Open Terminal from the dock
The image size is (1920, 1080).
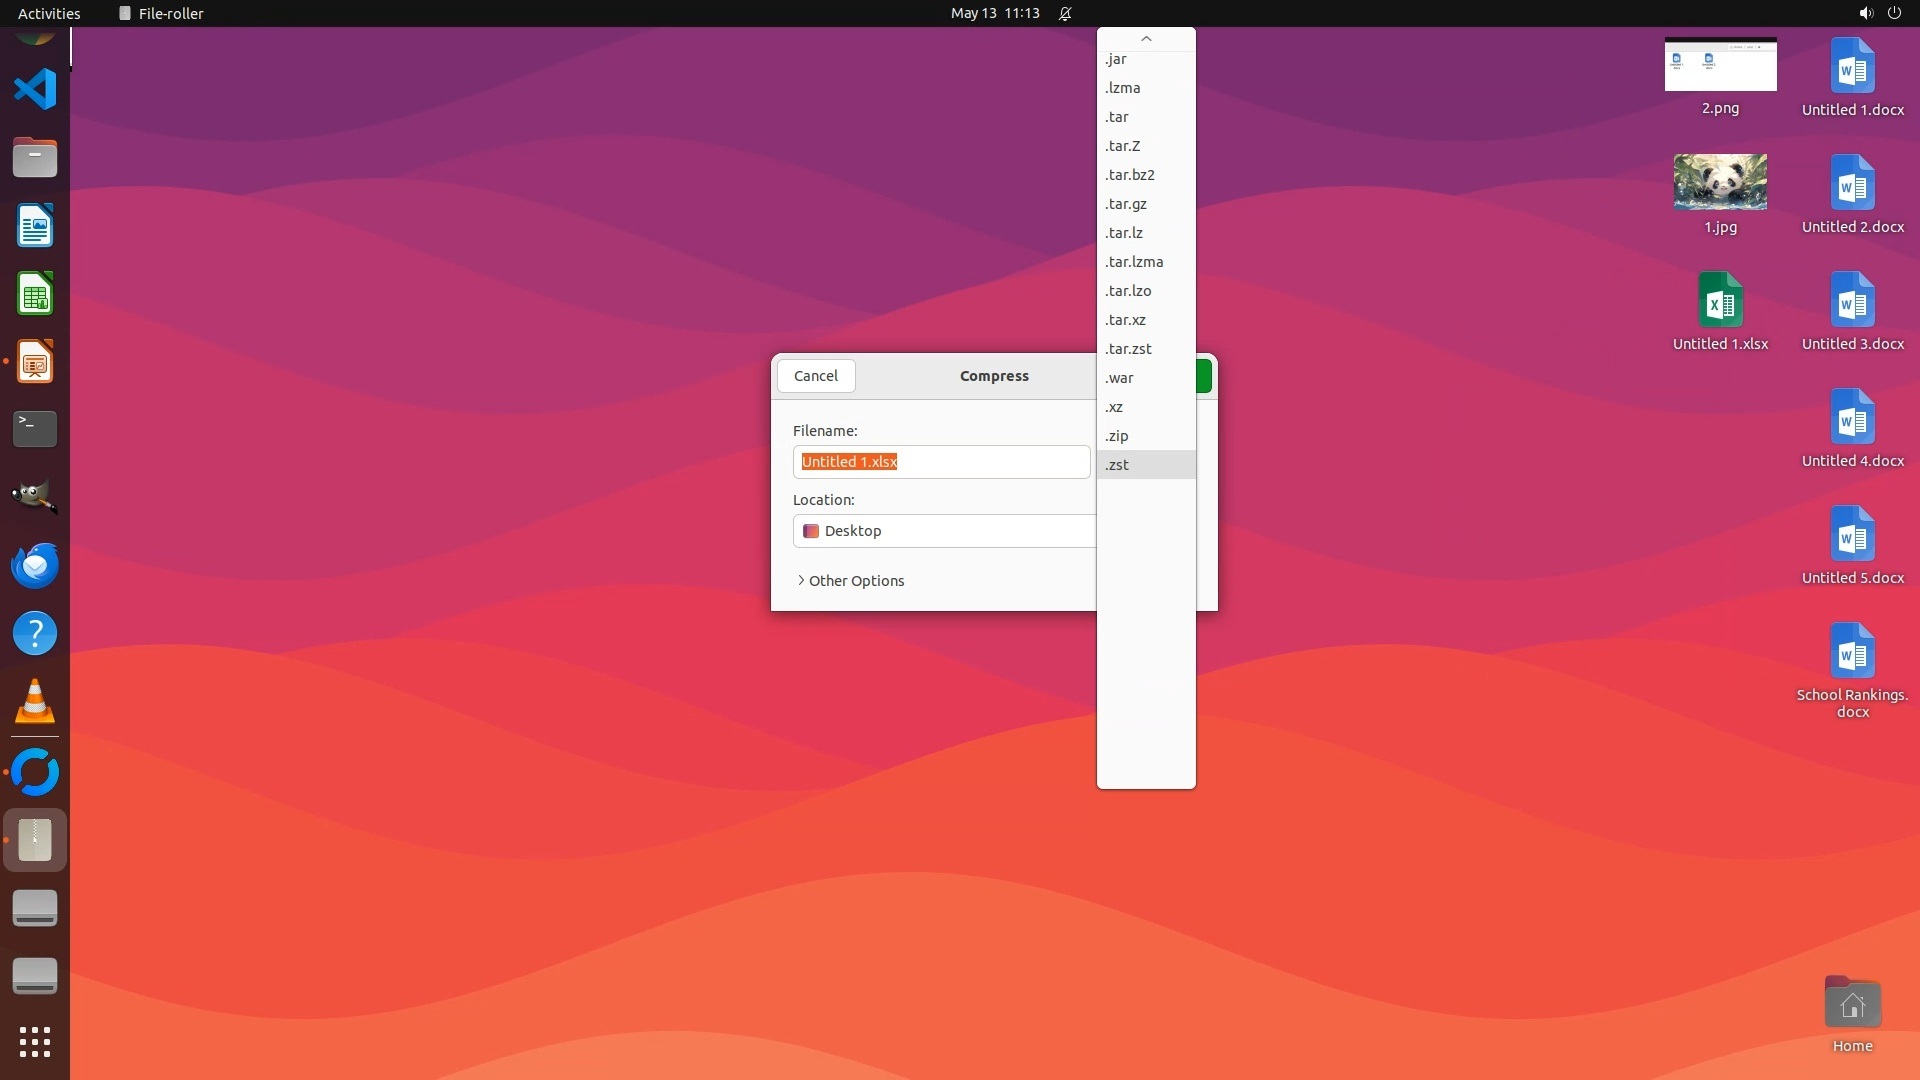coord(35,429)
